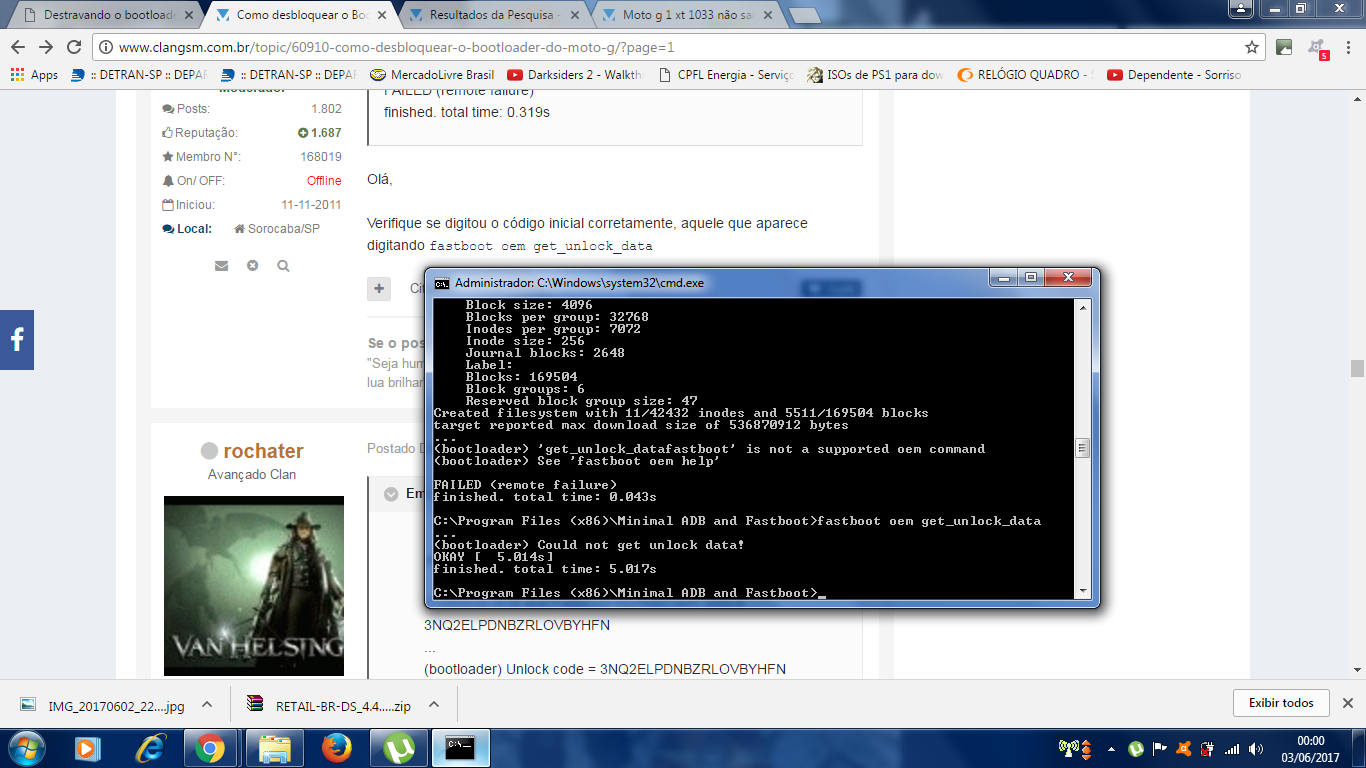Open Chrome menu (three dots)
The width and height of the screenshot is (1366, 768).
1347,47
